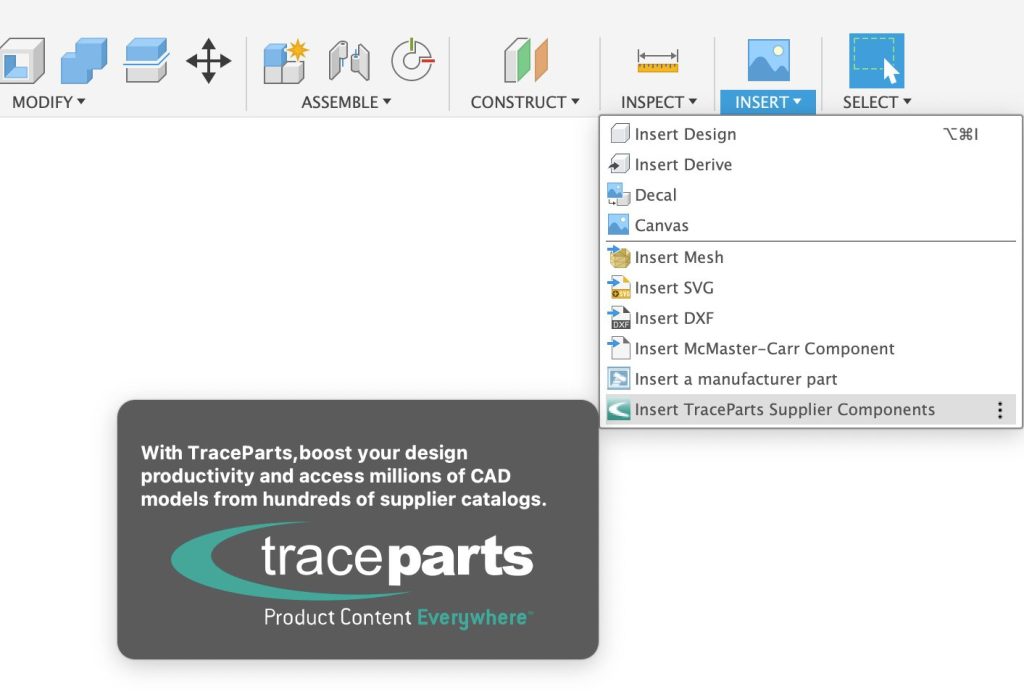The height and width of the screenshot is (697, 1024).
Task: Select Insert TraceParts Supplier Components
Action: point(811,410)
